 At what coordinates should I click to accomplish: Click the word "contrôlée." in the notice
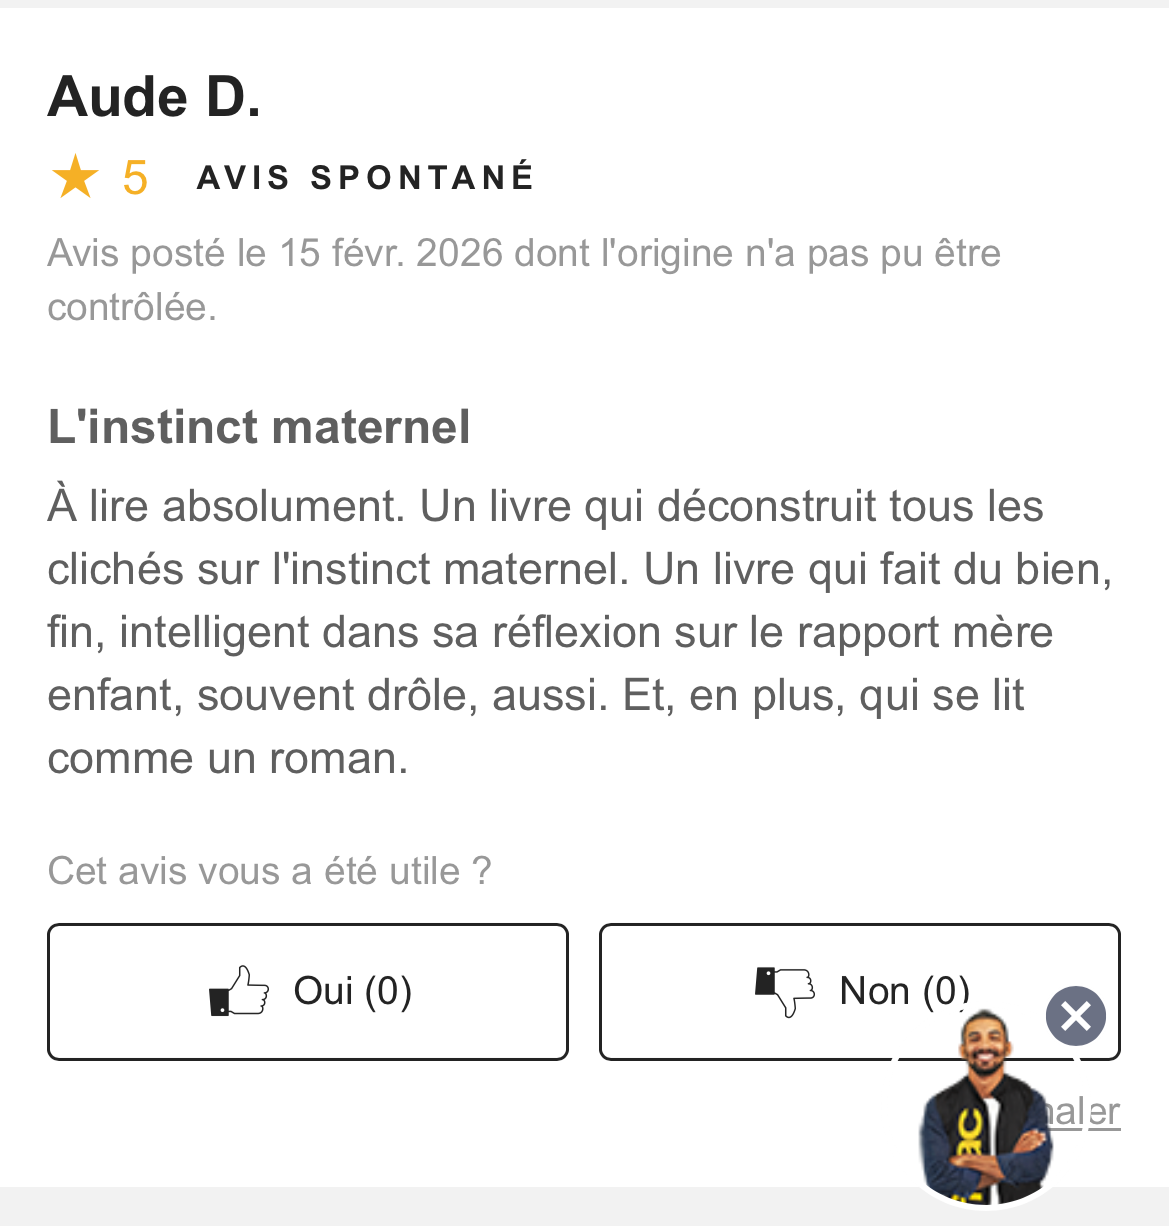(132, 307)
